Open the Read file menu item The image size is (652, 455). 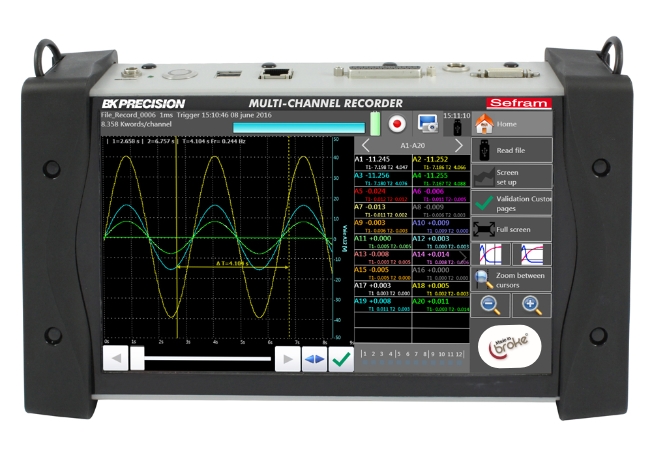pyautogui.click(x=510, y=151)
